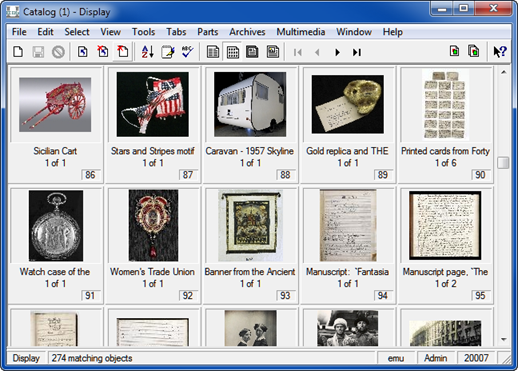Activate the What's This help pointer
Screen dimensions: 518x371
pyautogui.click(x=500, y=52)
